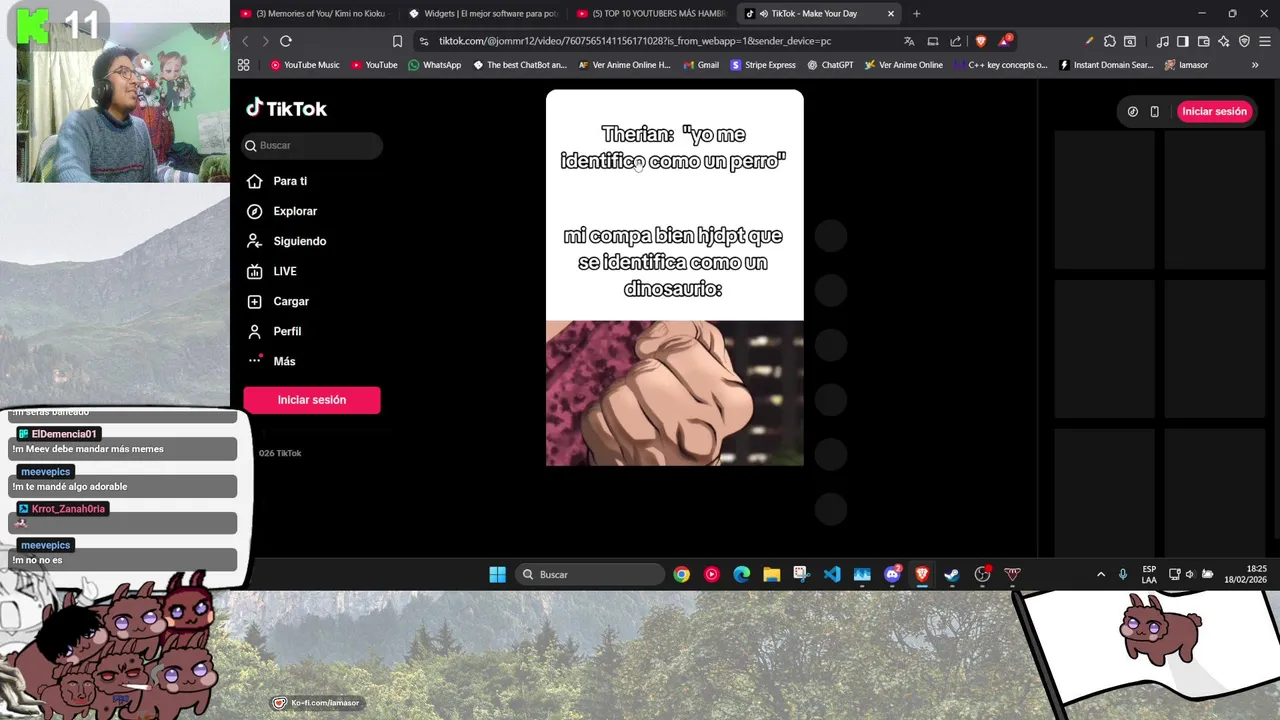Image resolution: width=1280 pixels, height=720 pixels.
Task: Switch to Memories of You tab
Action: pos(313,13)
